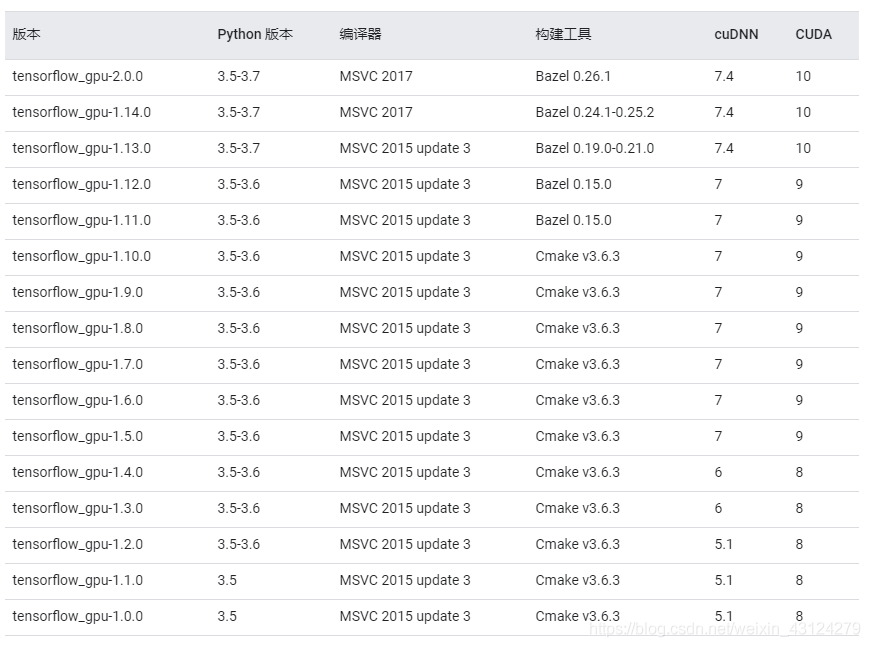The image size is (870, 647).
Task: Click the Python 版本 column header
Action: pyautogui.click(x=255, y=34)
